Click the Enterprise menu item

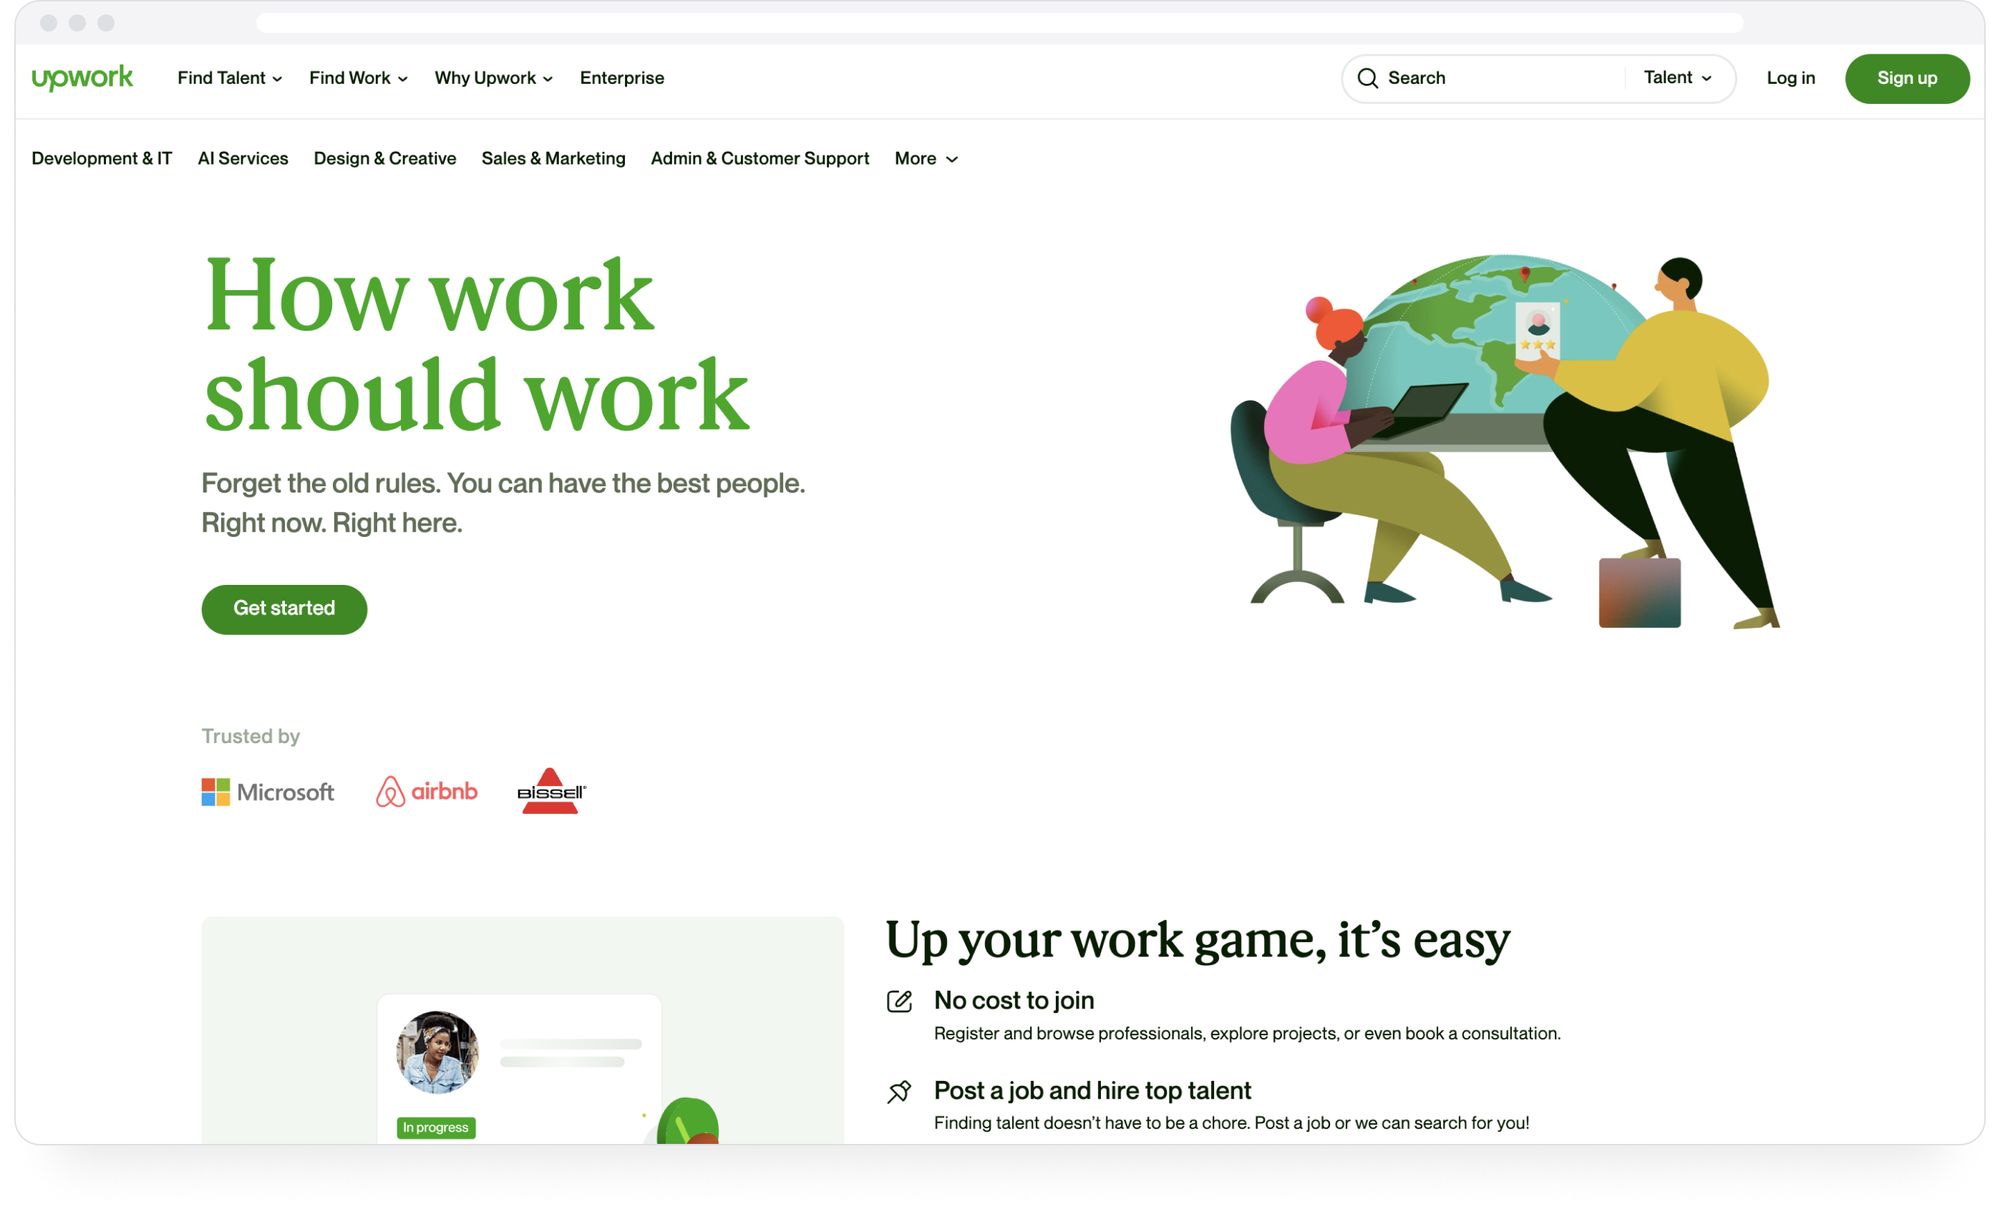(x=621, y=77)
